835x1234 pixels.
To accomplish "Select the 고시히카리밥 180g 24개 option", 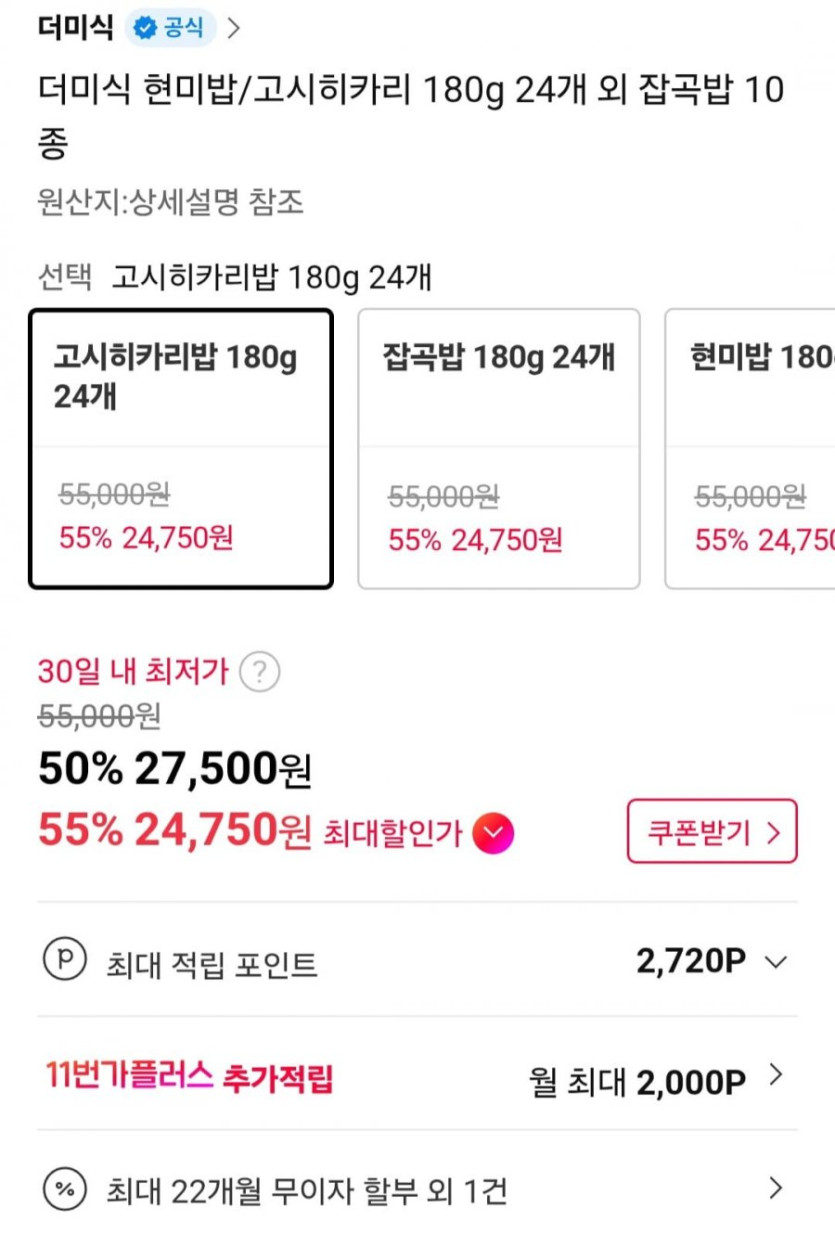I will pos(181,448).
